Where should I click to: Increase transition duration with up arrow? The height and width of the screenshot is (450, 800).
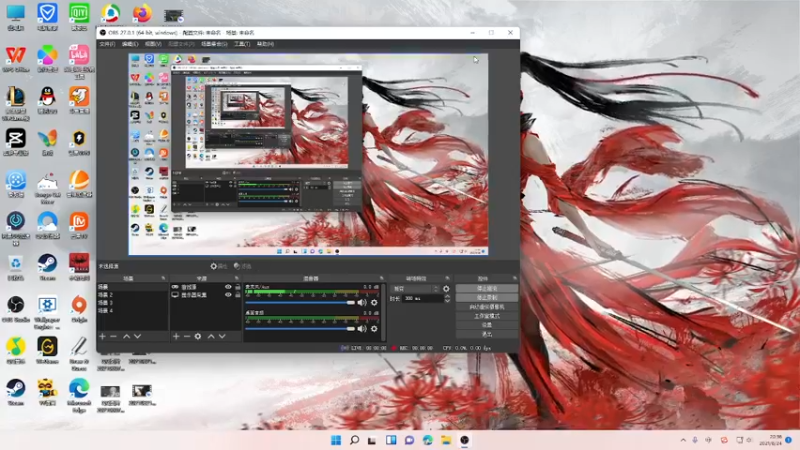(447, 296)
